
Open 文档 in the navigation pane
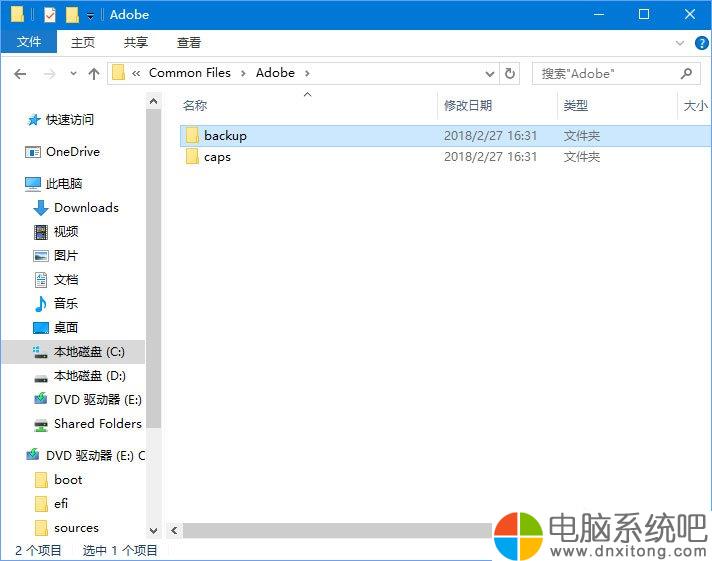point(66,279)
